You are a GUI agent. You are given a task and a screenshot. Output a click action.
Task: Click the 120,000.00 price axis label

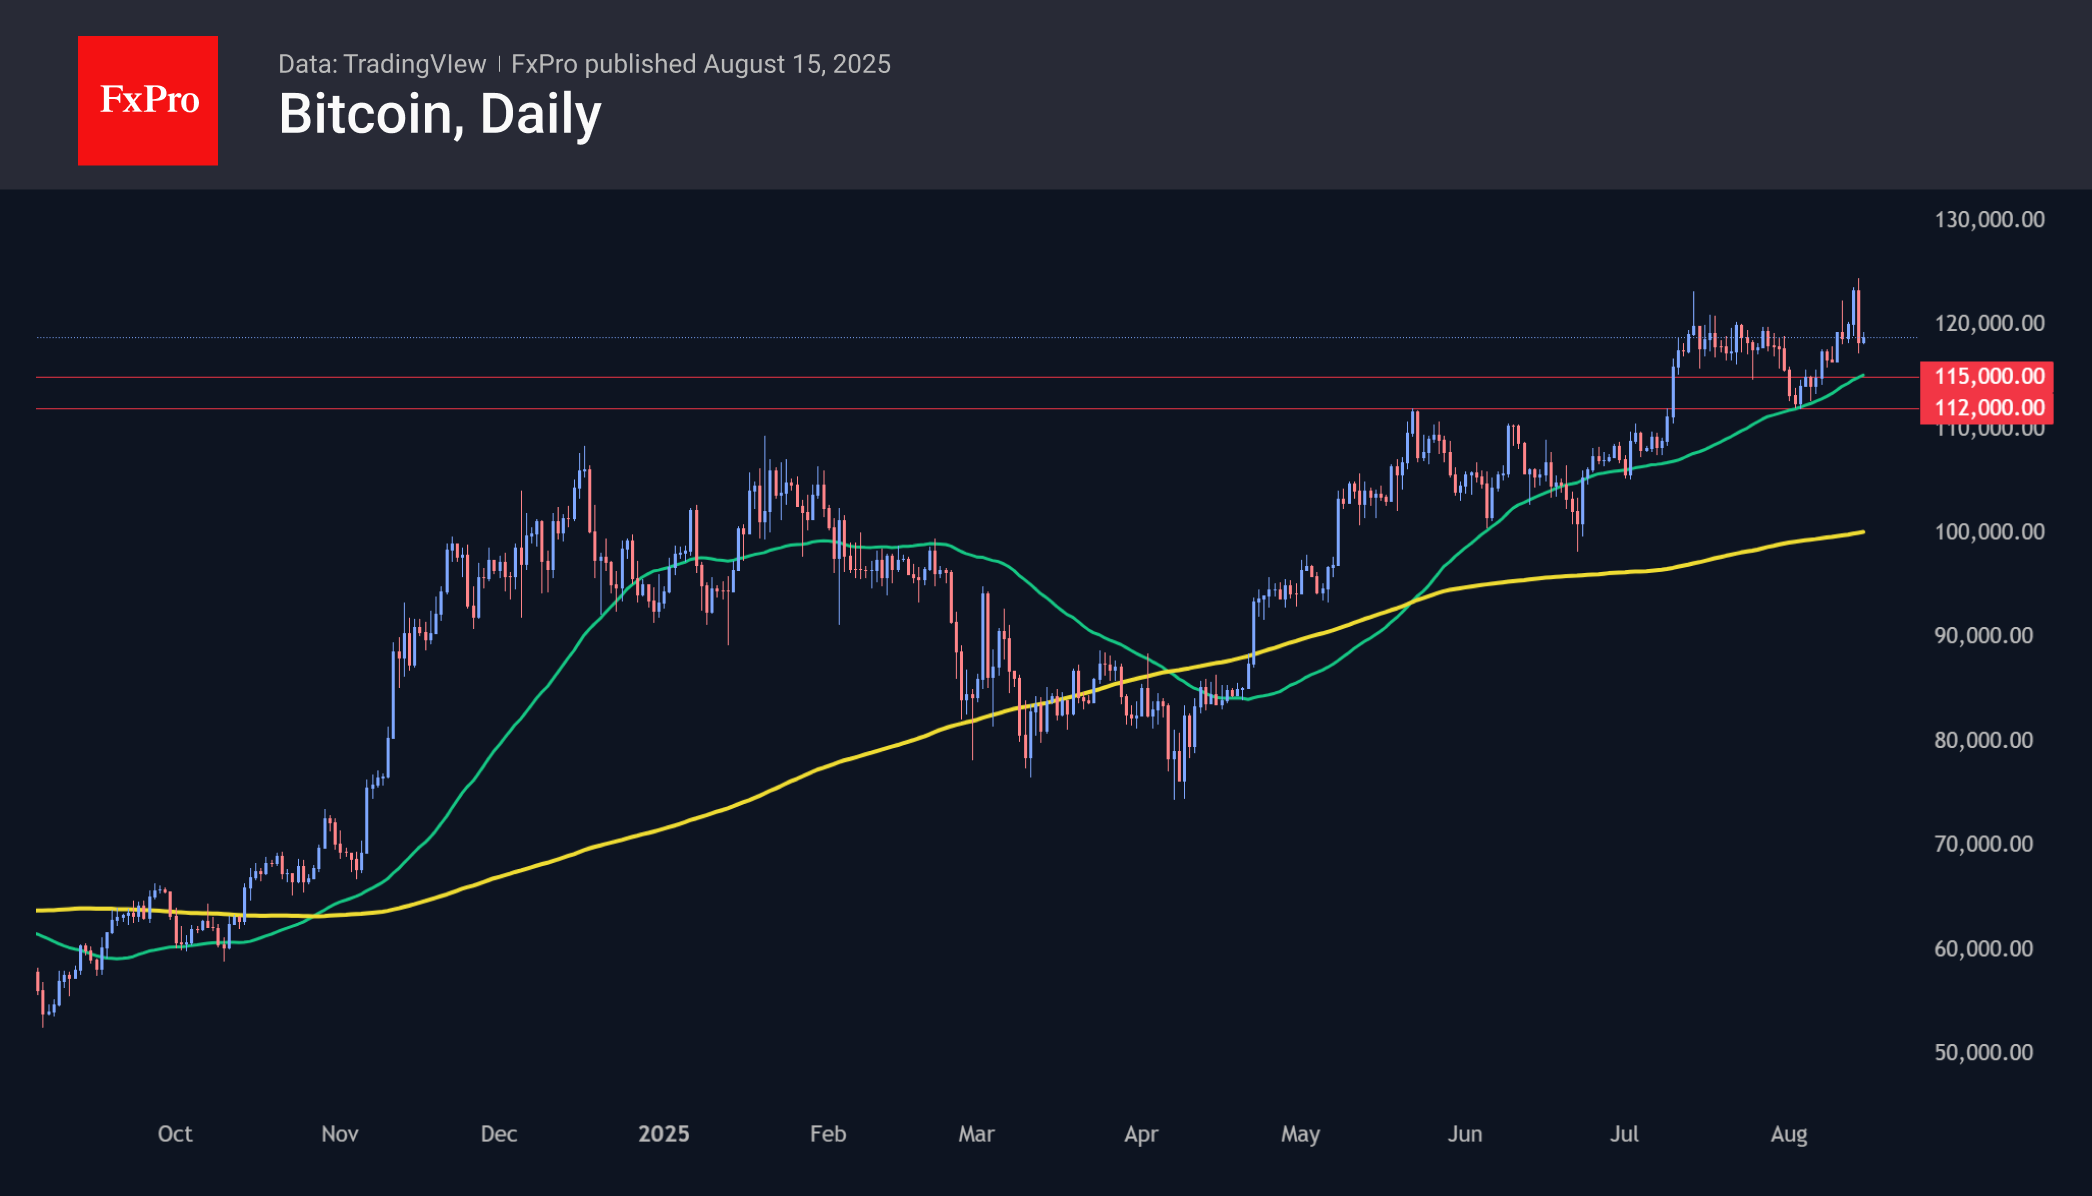point(1989,323)
